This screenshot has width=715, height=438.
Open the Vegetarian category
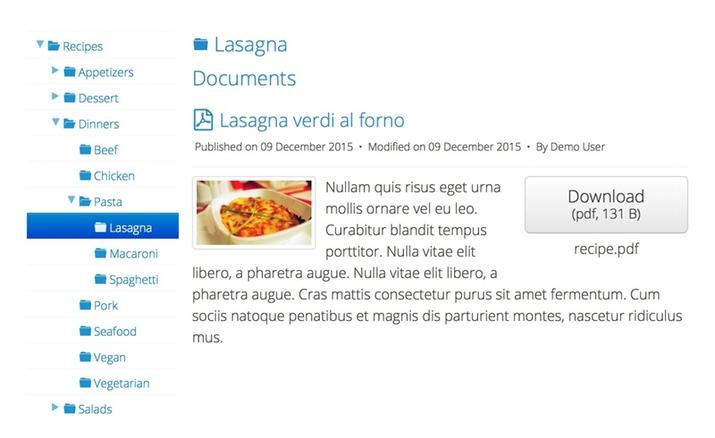click(121, 383)
